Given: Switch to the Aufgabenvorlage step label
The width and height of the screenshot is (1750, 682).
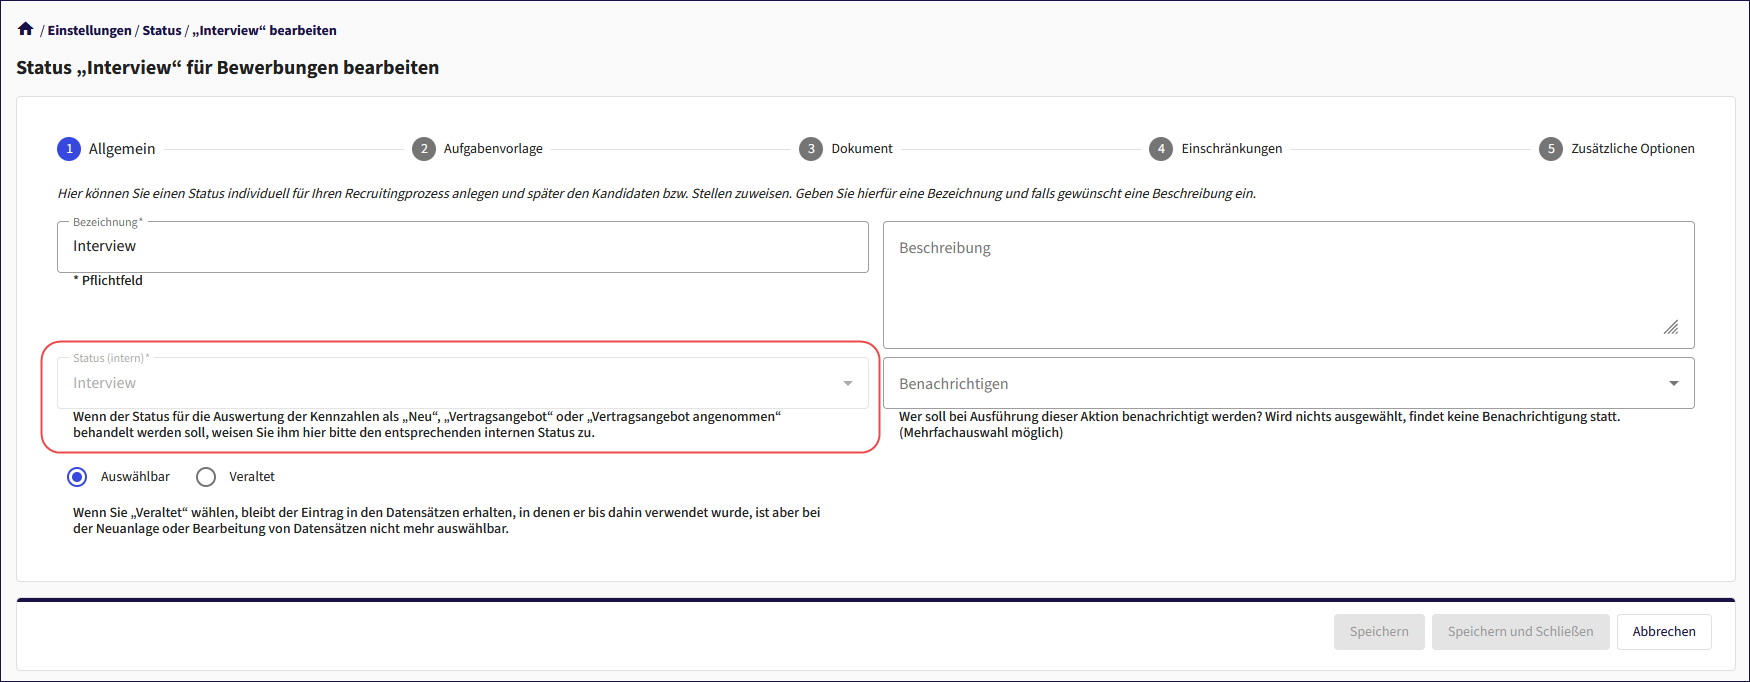Looking at the screenshot, I should [493, 149].
